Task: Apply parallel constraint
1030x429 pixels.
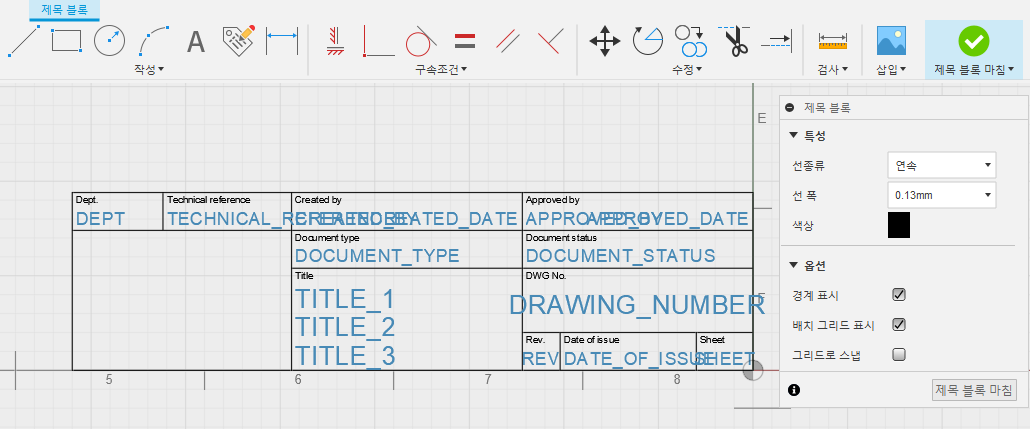Action: point(508,41)
